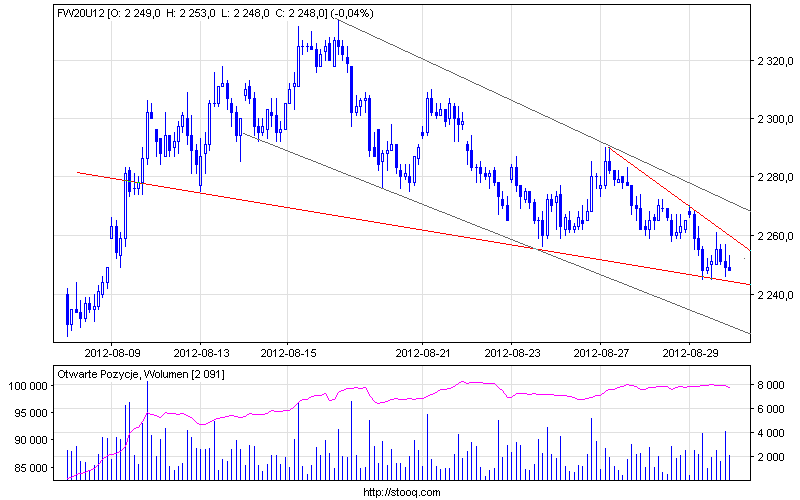Click the 2012-08-15 date label
800x500 pixels.
click(x=288, y=353)
